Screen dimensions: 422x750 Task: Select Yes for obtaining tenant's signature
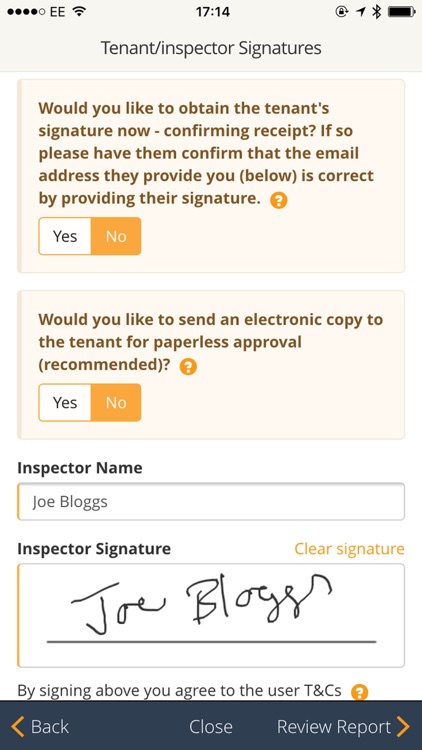click(x=65, y=236)
